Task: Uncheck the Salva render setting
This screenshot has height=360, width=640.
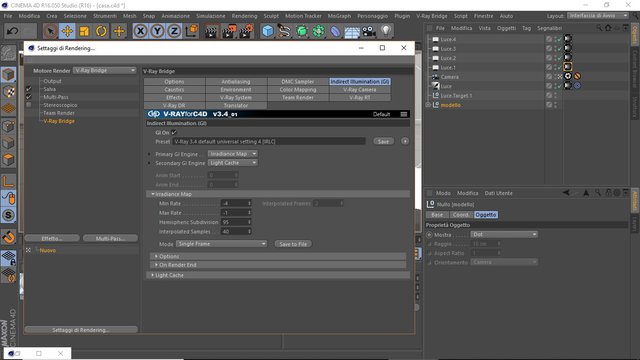Action: click(29, 89)
